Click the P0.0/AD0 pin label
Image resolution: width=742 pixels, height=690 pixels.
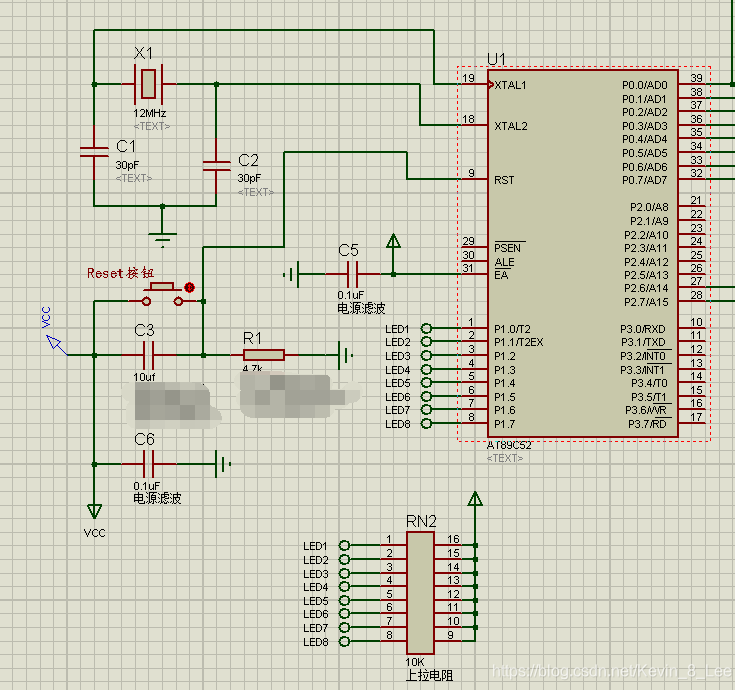point(645,85)
